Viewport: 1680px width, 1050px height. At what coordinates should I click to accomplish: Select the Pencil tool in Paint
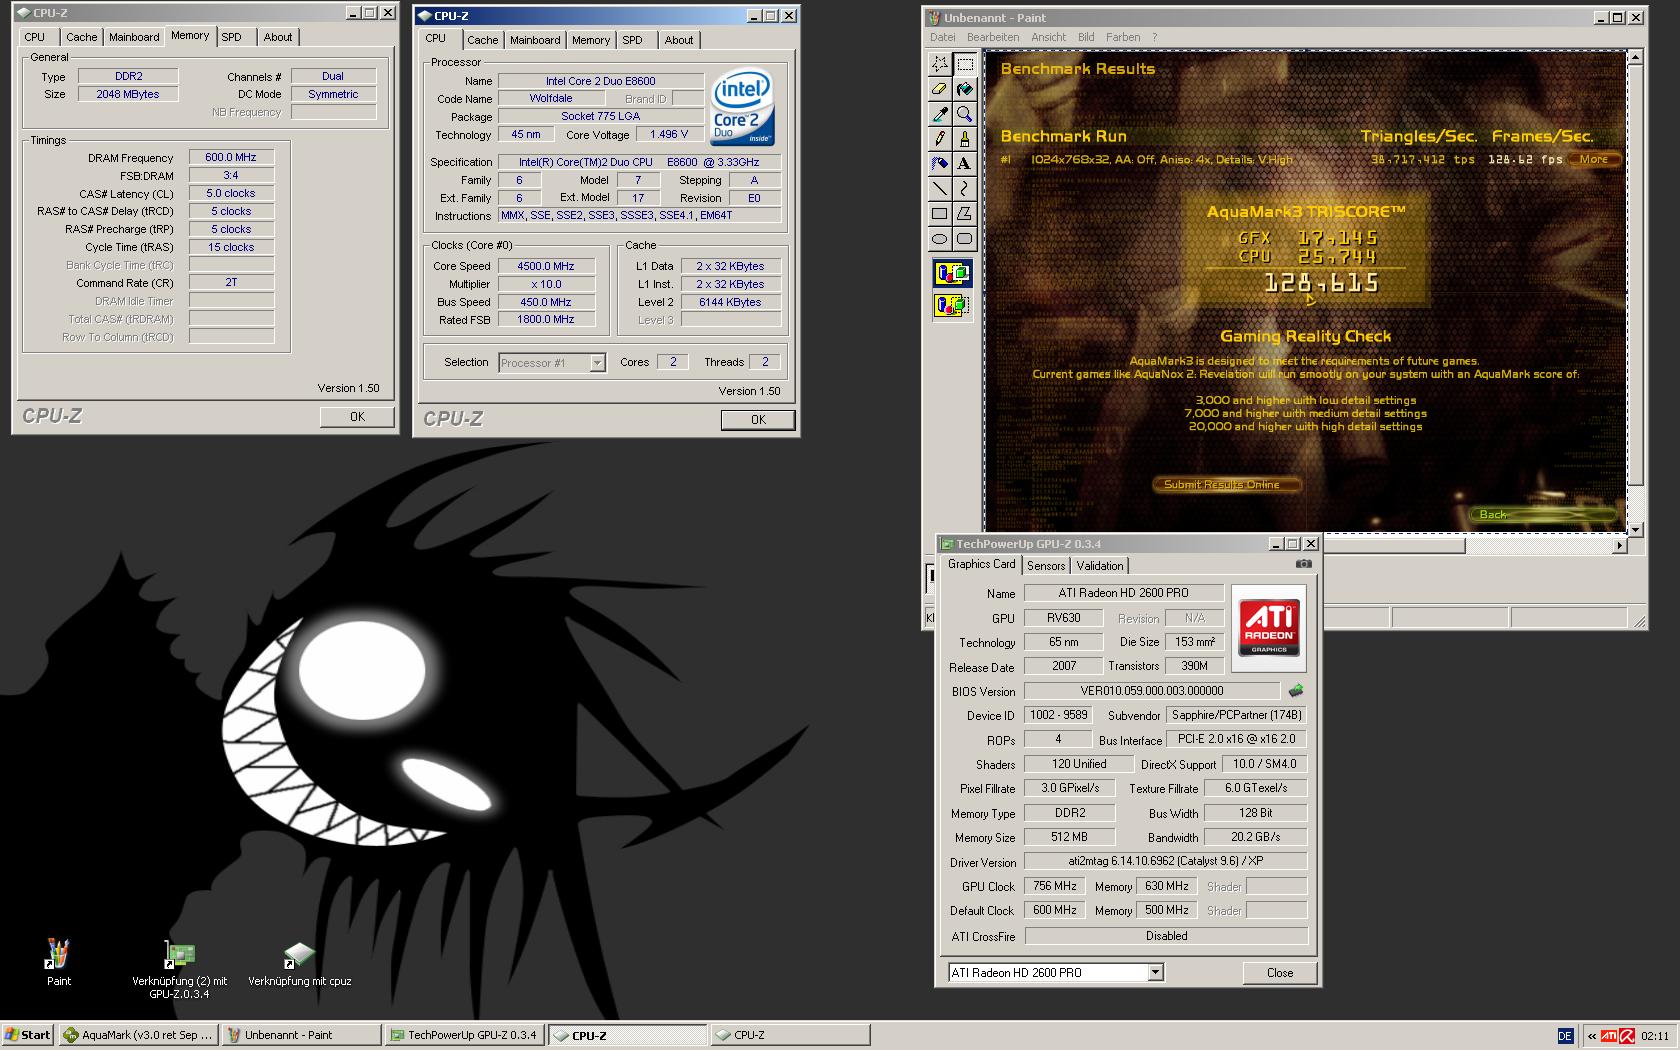point(940,139)
